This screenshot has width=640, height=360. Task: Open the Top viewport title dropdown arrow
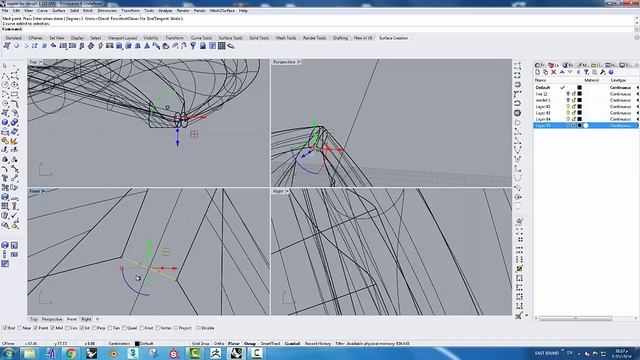[x=40, y=62]
